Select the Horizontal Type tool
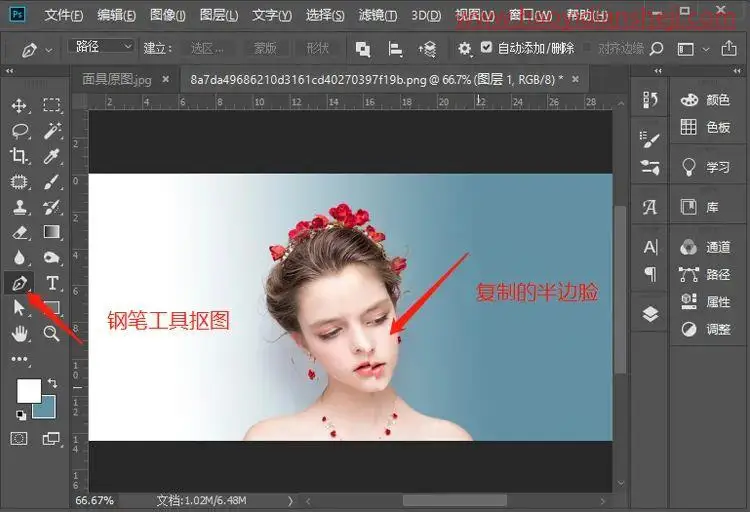This screenshot has height=512, width=750. coord(52,283)
